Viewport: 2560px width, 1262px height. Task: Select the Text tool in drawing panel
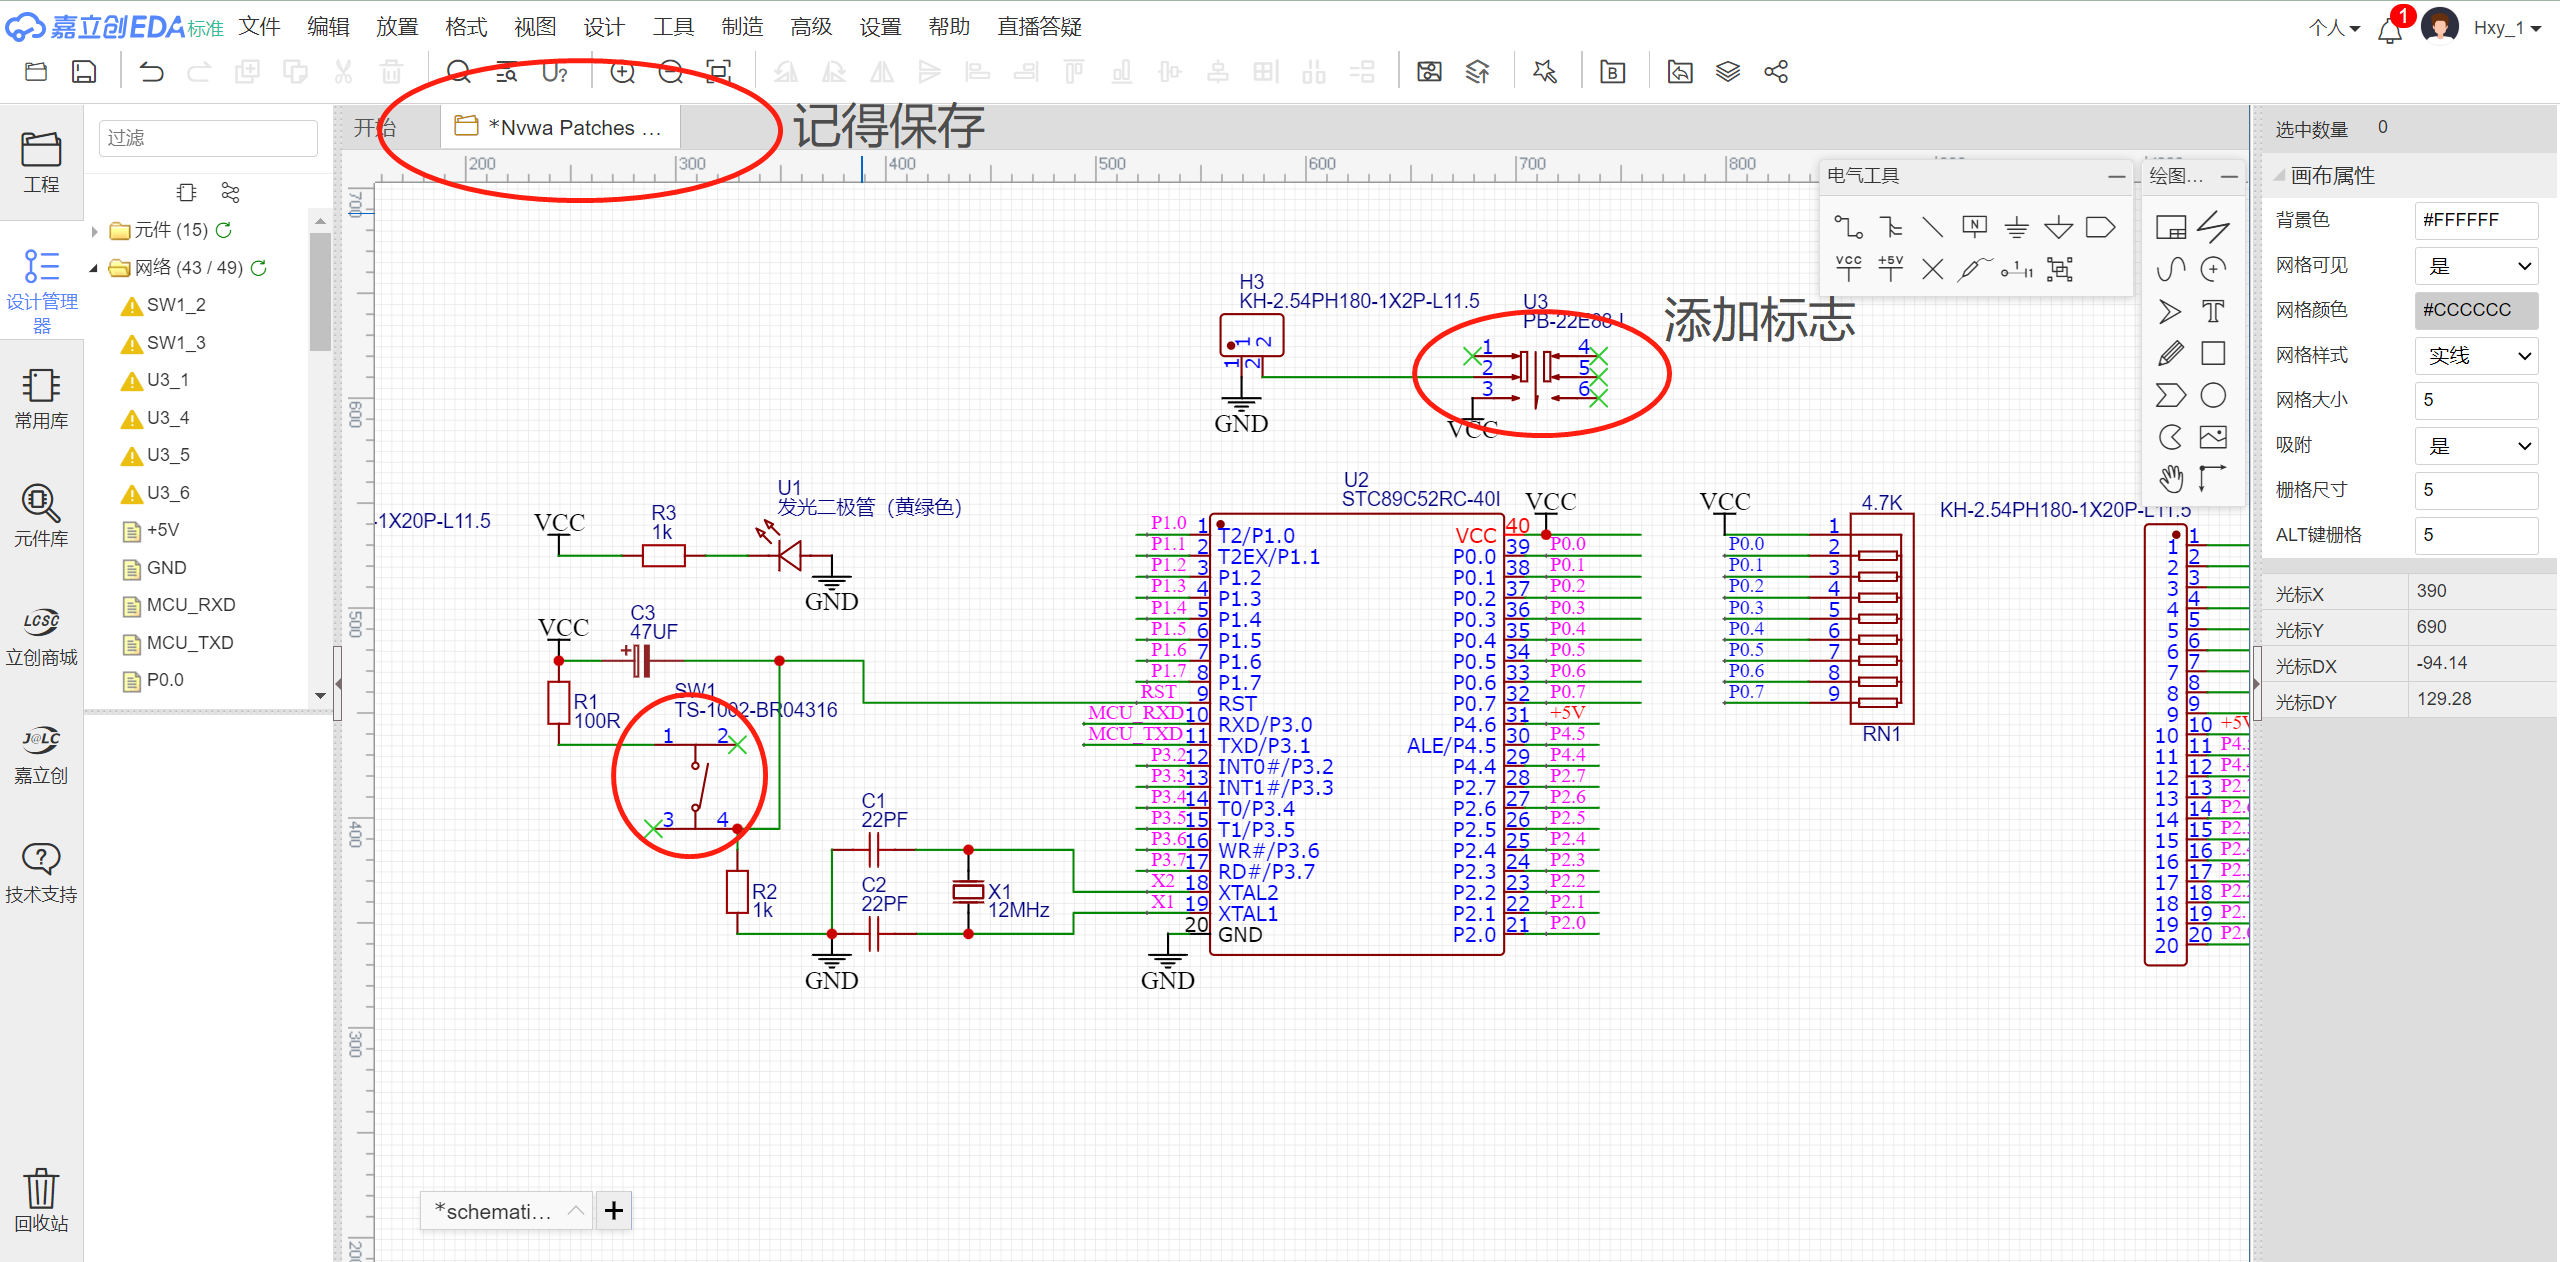[2213, 311]
